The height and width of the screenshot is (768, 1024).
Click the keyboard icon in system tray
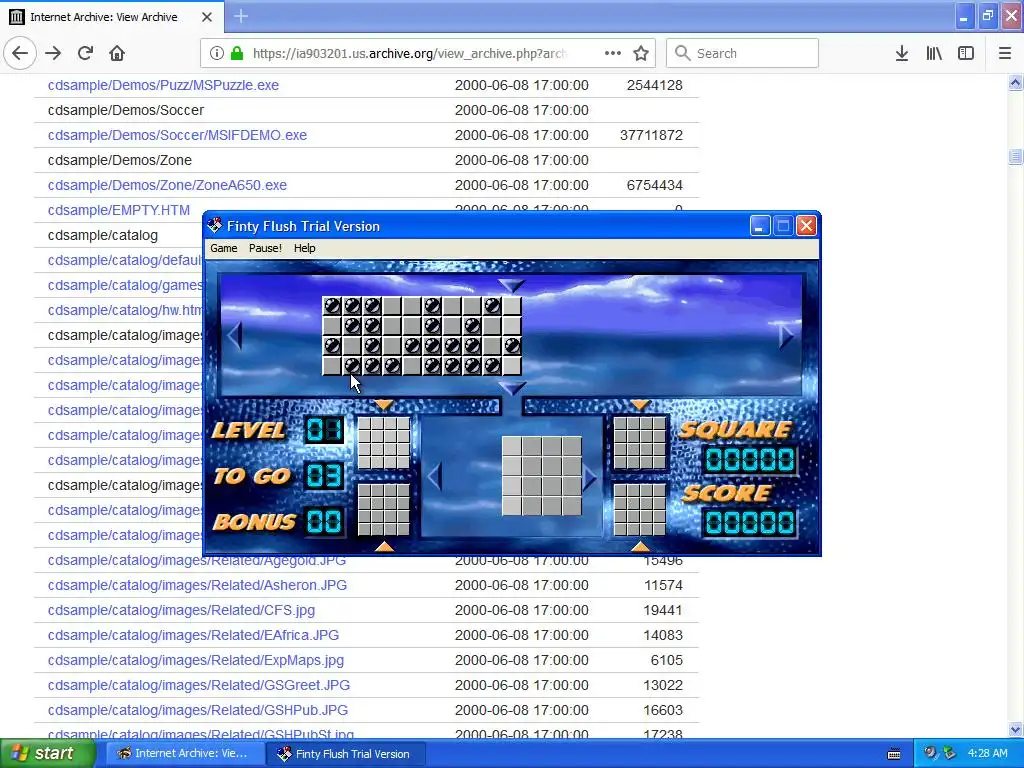click(x=894, y=754)
